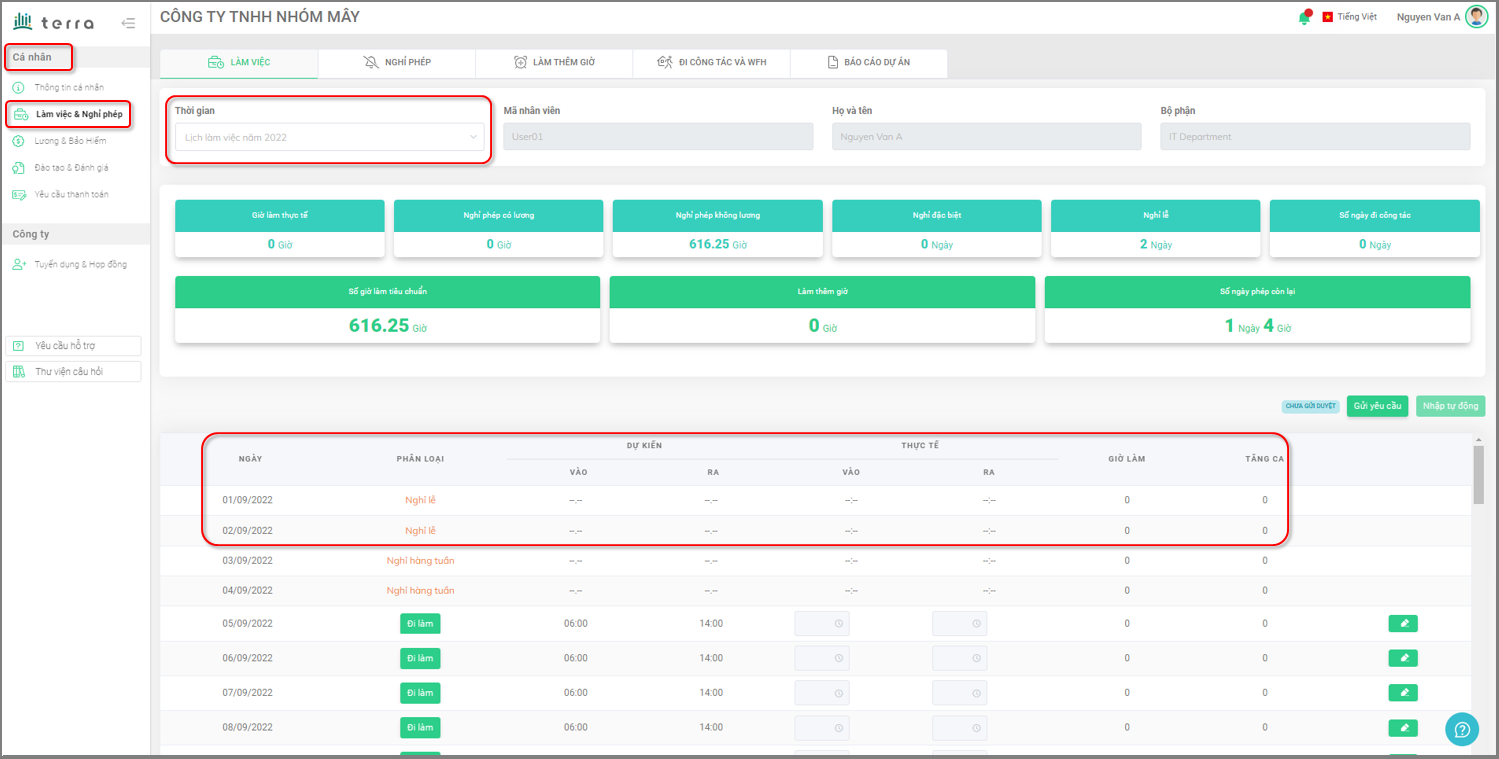Click the Gửi yêu cầu button

pos(1378,406)
